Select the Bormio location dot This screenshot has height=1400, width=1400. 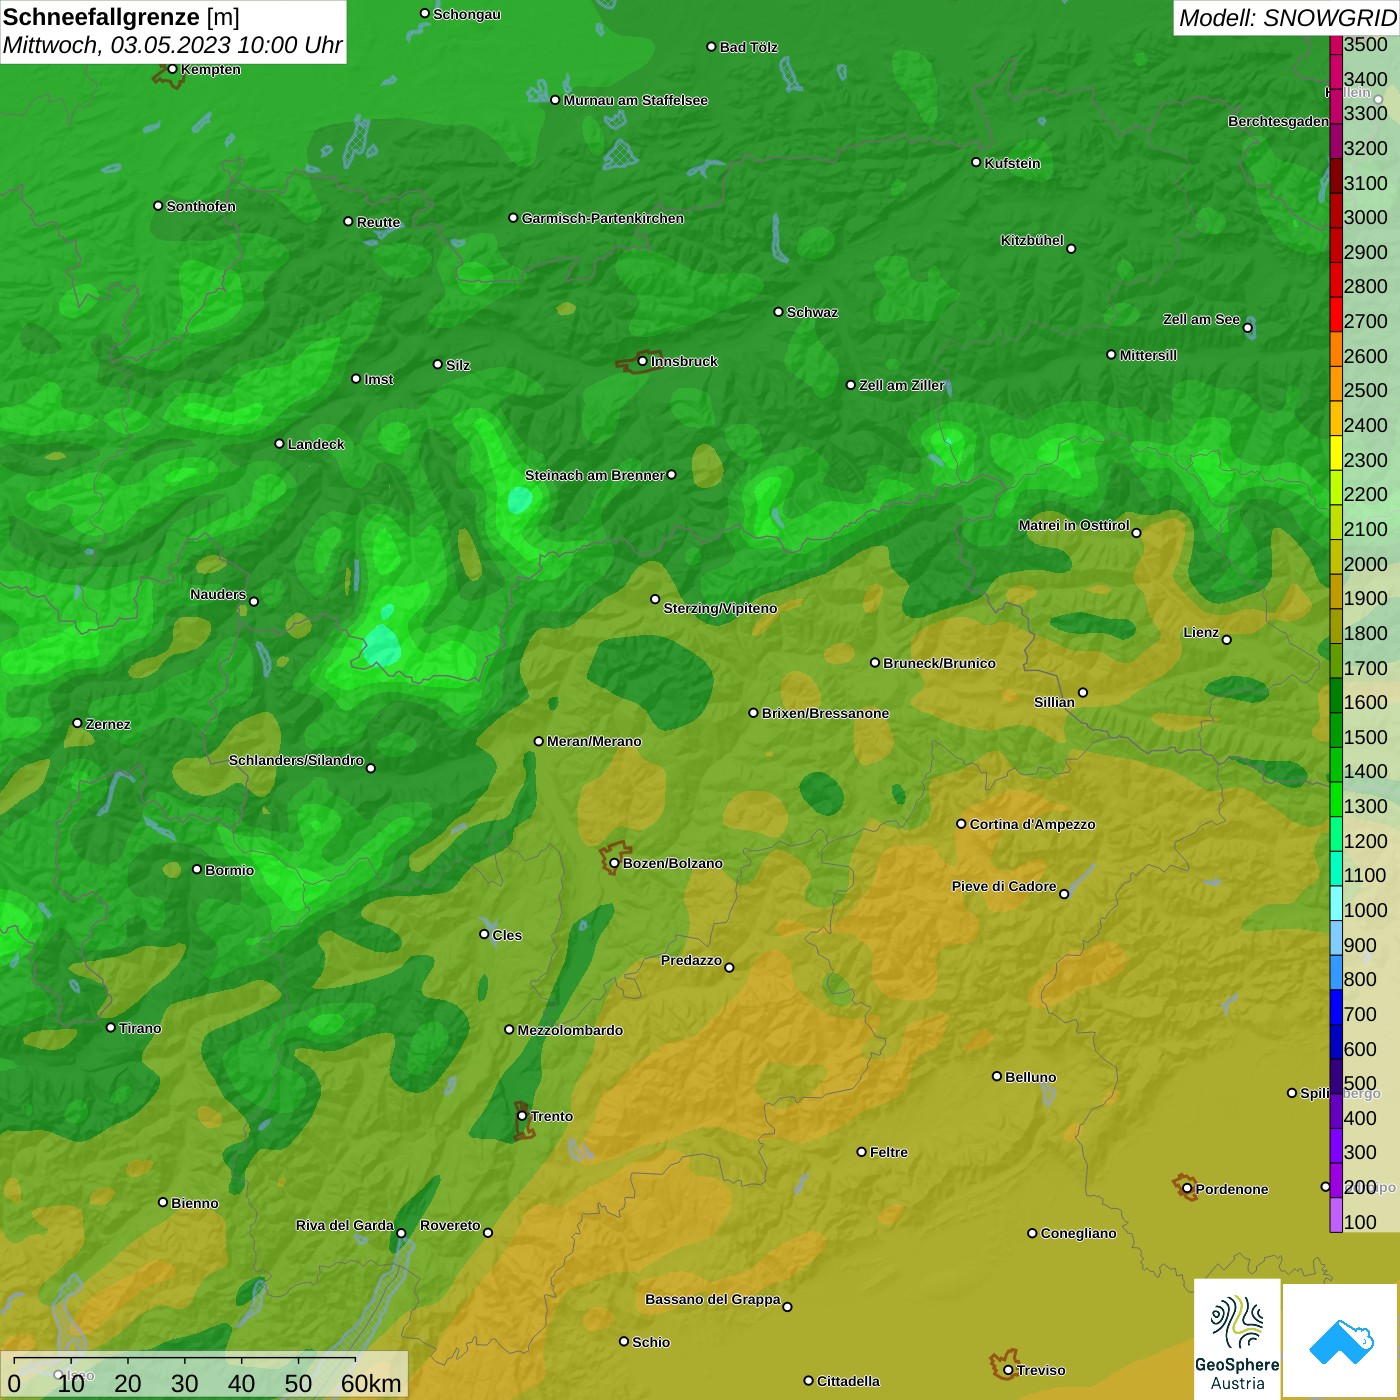point(197,869)
